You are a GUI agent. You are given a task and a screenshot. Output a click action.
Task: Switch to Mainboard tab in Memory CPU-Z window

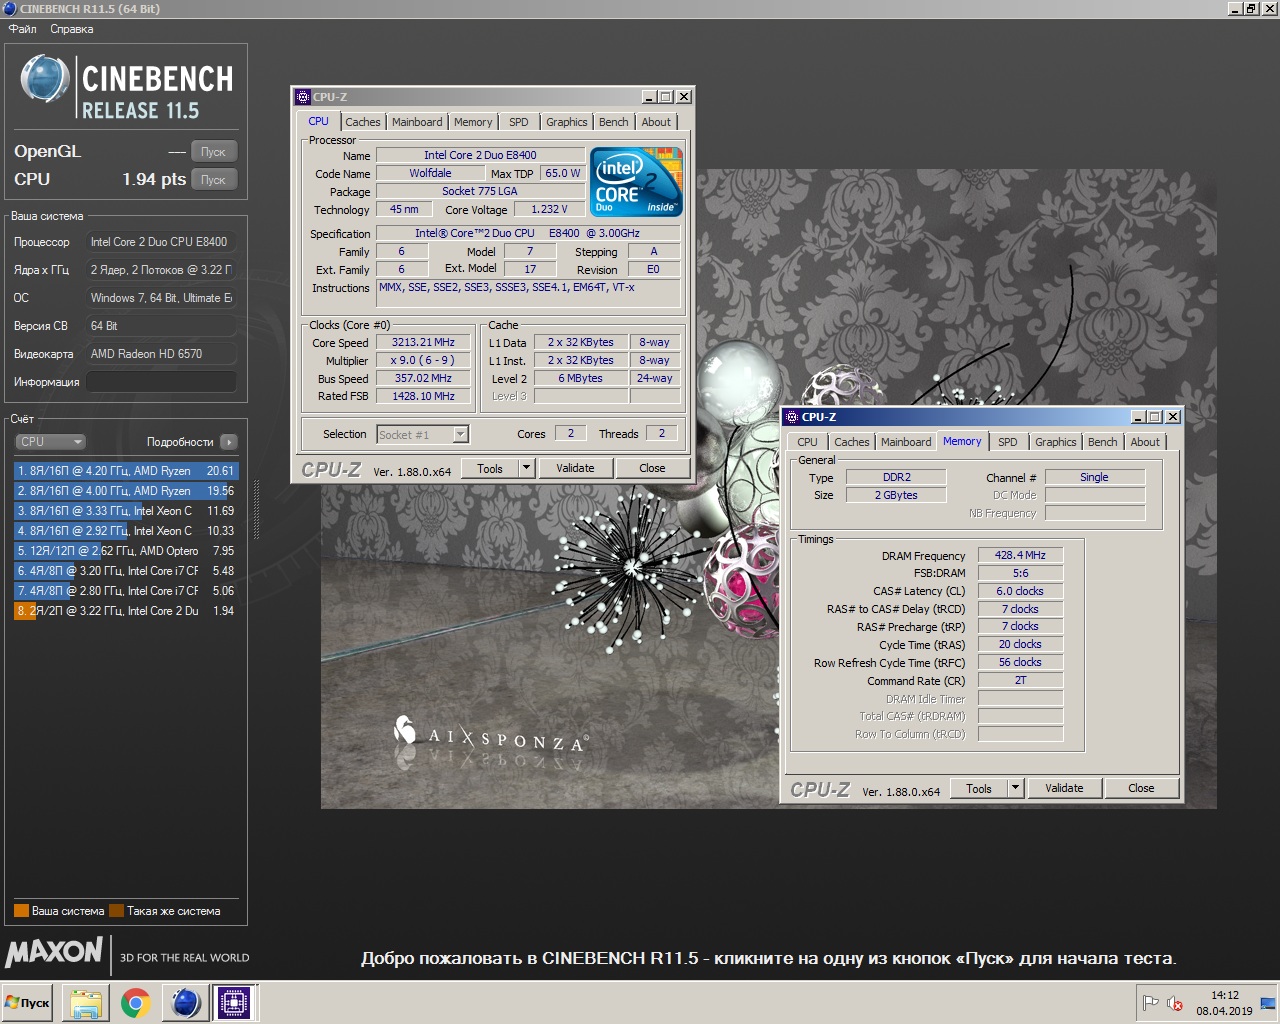[906, 442]
